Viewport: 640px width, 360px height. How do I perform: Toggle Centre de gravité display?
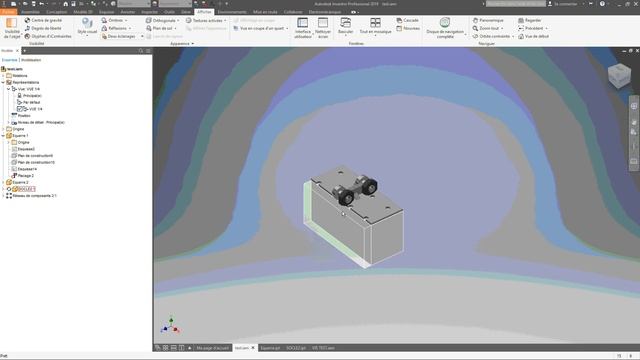43,20
